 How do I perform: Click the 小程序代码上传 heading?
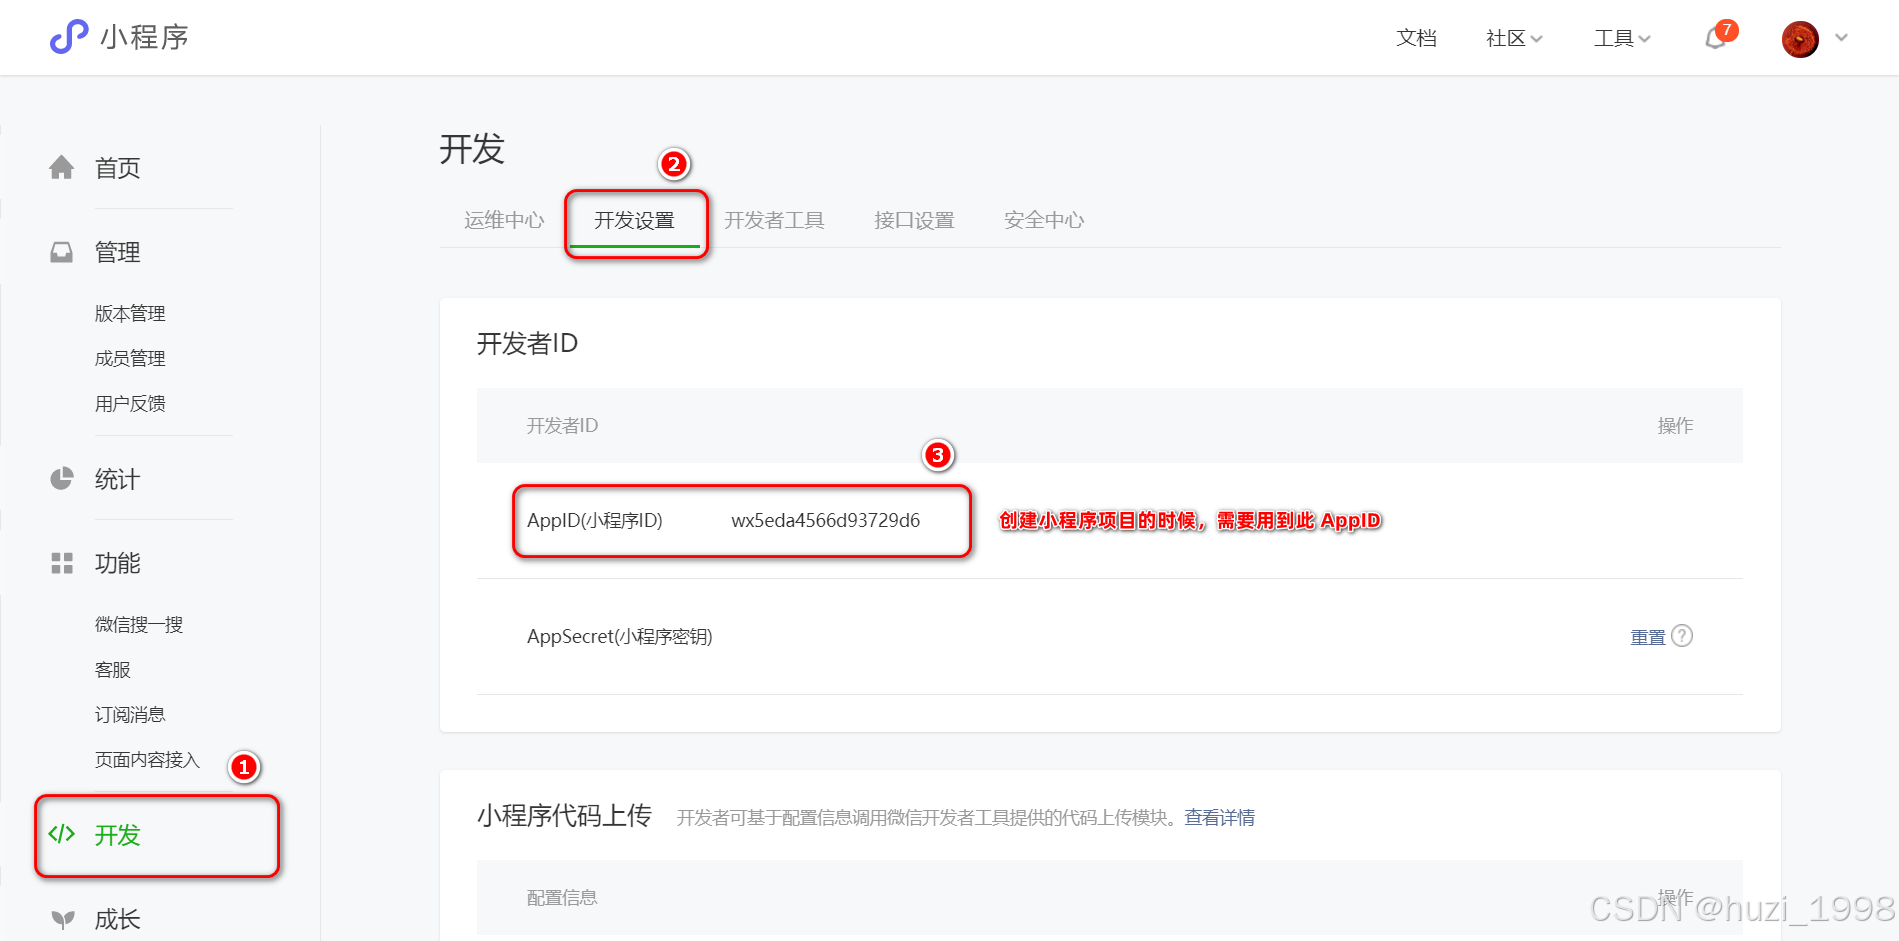click(x=564, y=816)
